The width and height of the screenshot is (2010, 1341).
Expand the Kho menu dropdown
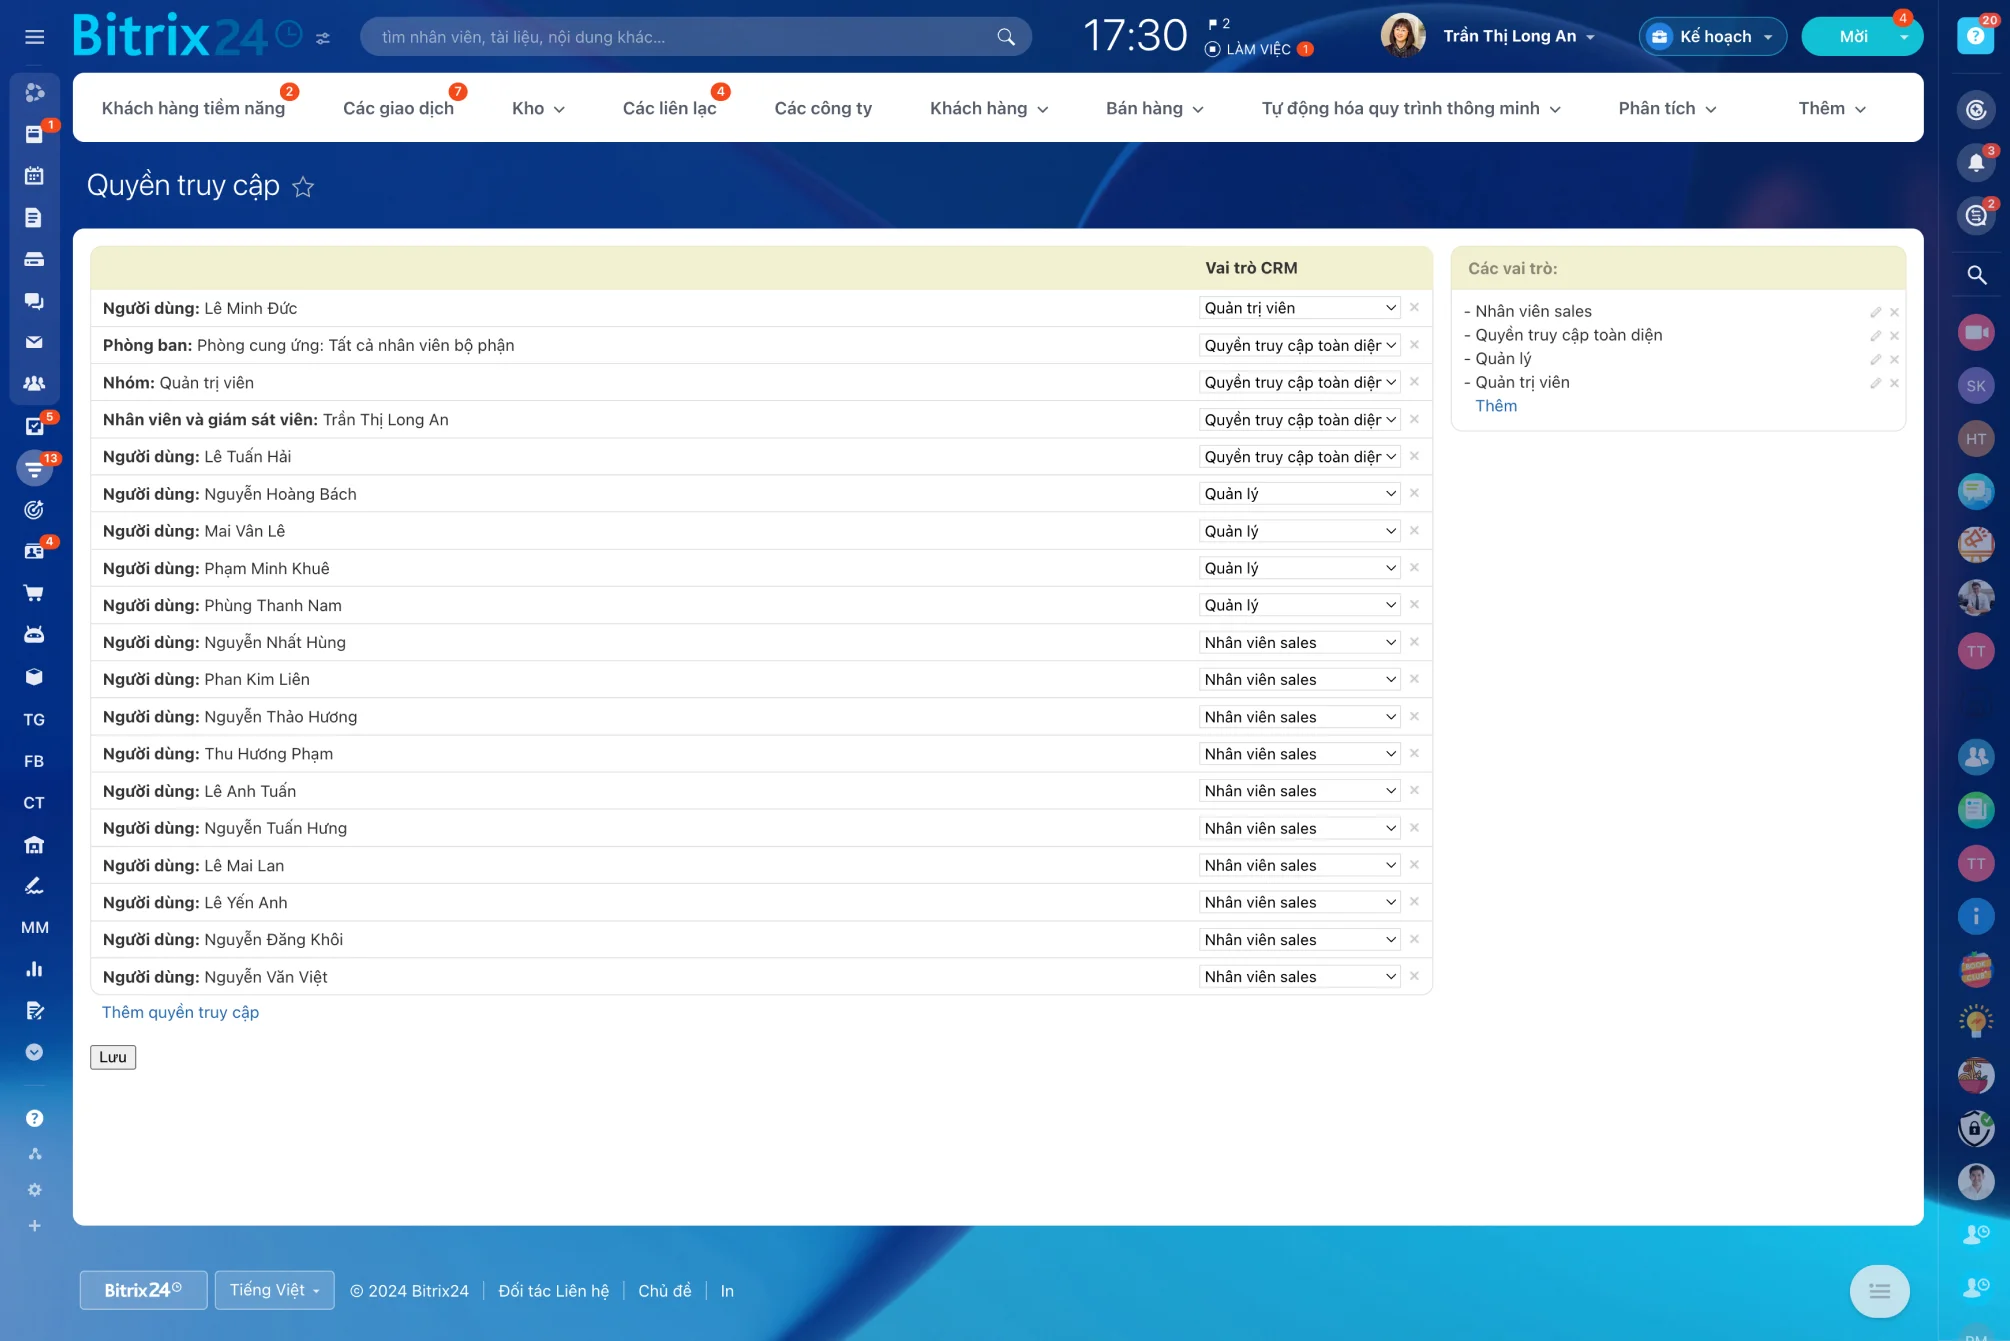click(x=538, y=108)
